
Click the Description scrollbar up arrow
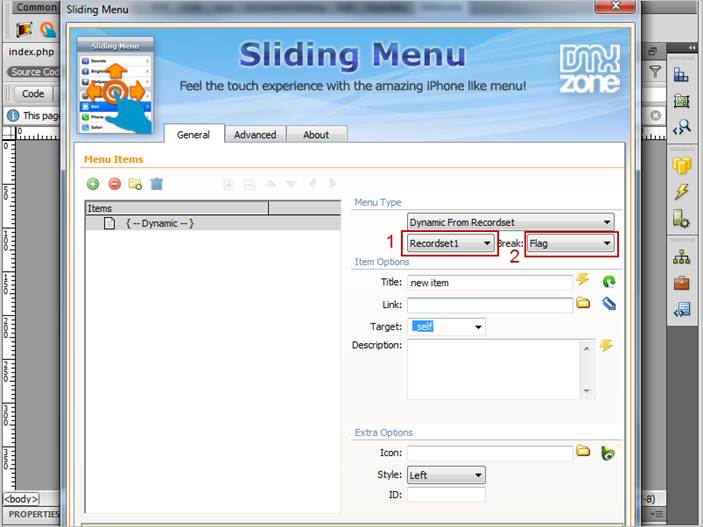point(586,348)
